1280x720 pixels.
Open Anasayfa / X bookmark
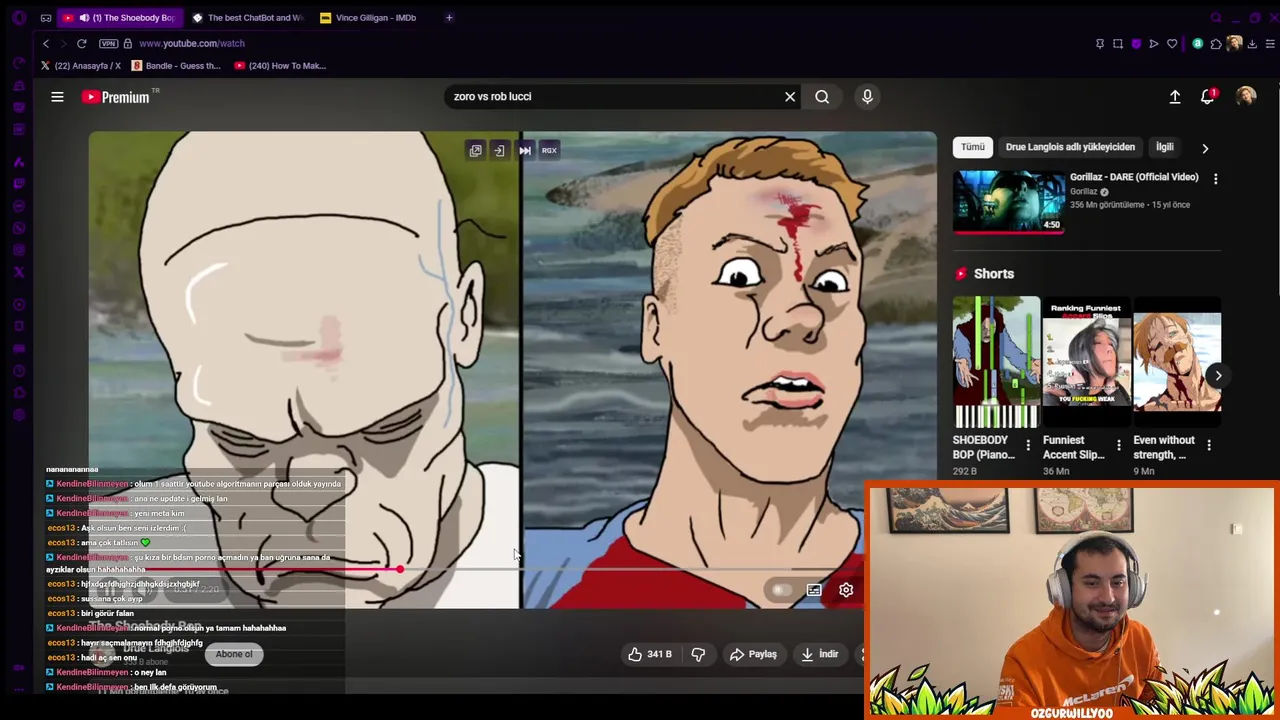pos(81,66)
